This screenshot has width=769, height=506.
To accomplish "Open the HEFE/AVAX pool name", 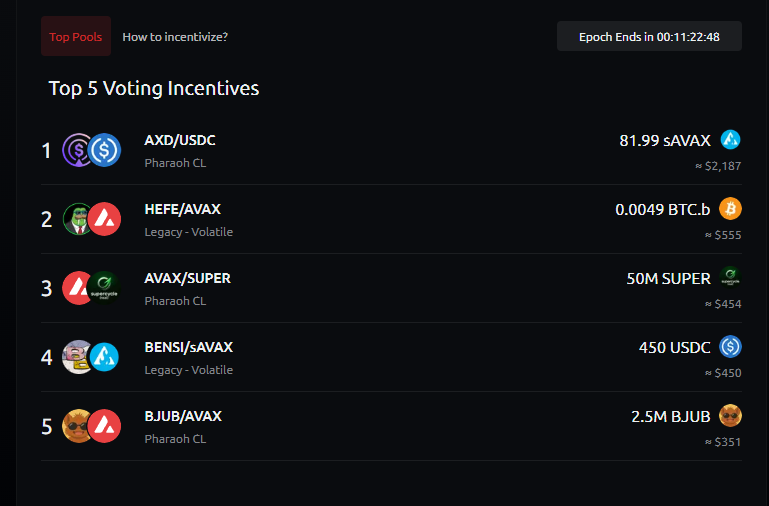I will pos(182,209).
